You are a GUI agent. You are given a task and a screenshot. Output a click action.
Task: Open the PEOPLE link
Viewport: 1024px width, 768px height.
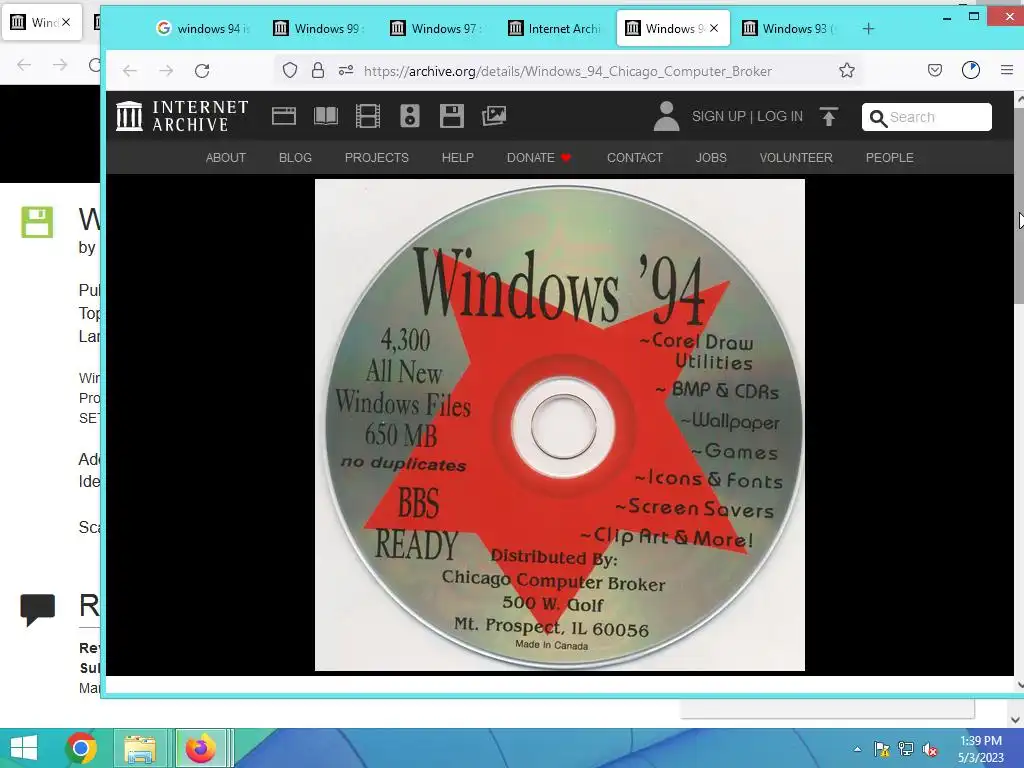point(889,157)
